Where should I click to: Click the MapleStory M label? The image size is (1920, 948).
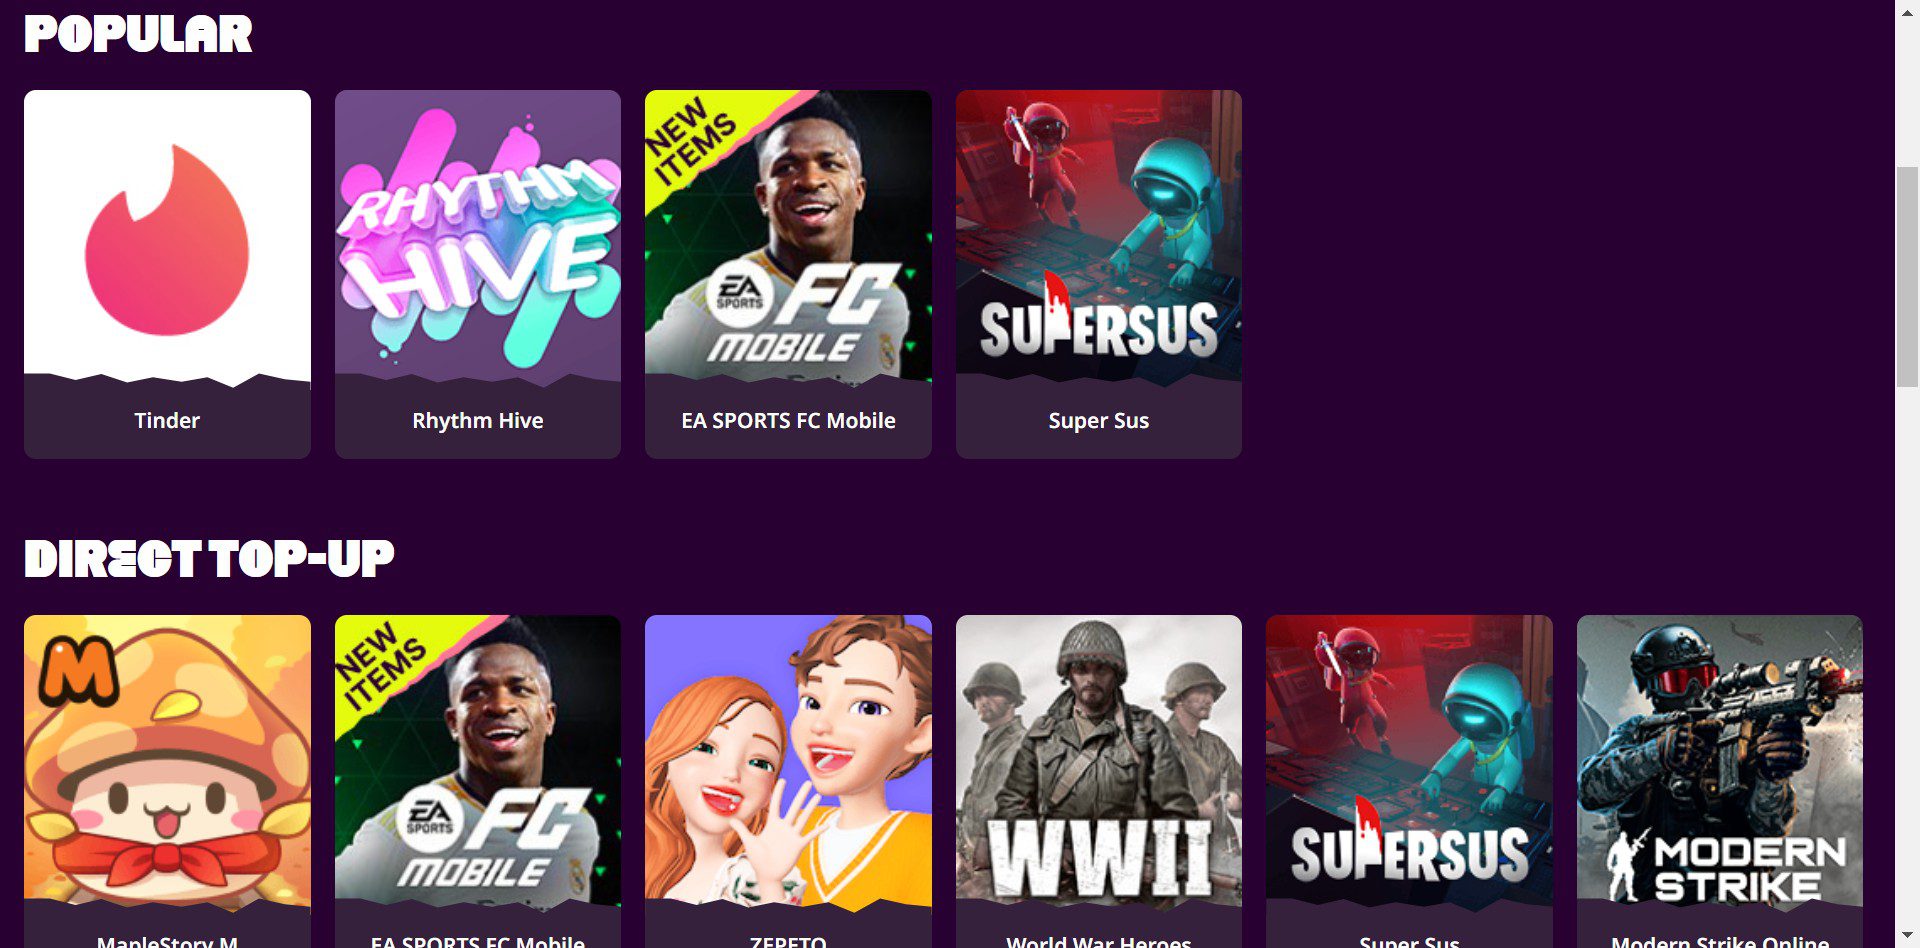[167, 941]
